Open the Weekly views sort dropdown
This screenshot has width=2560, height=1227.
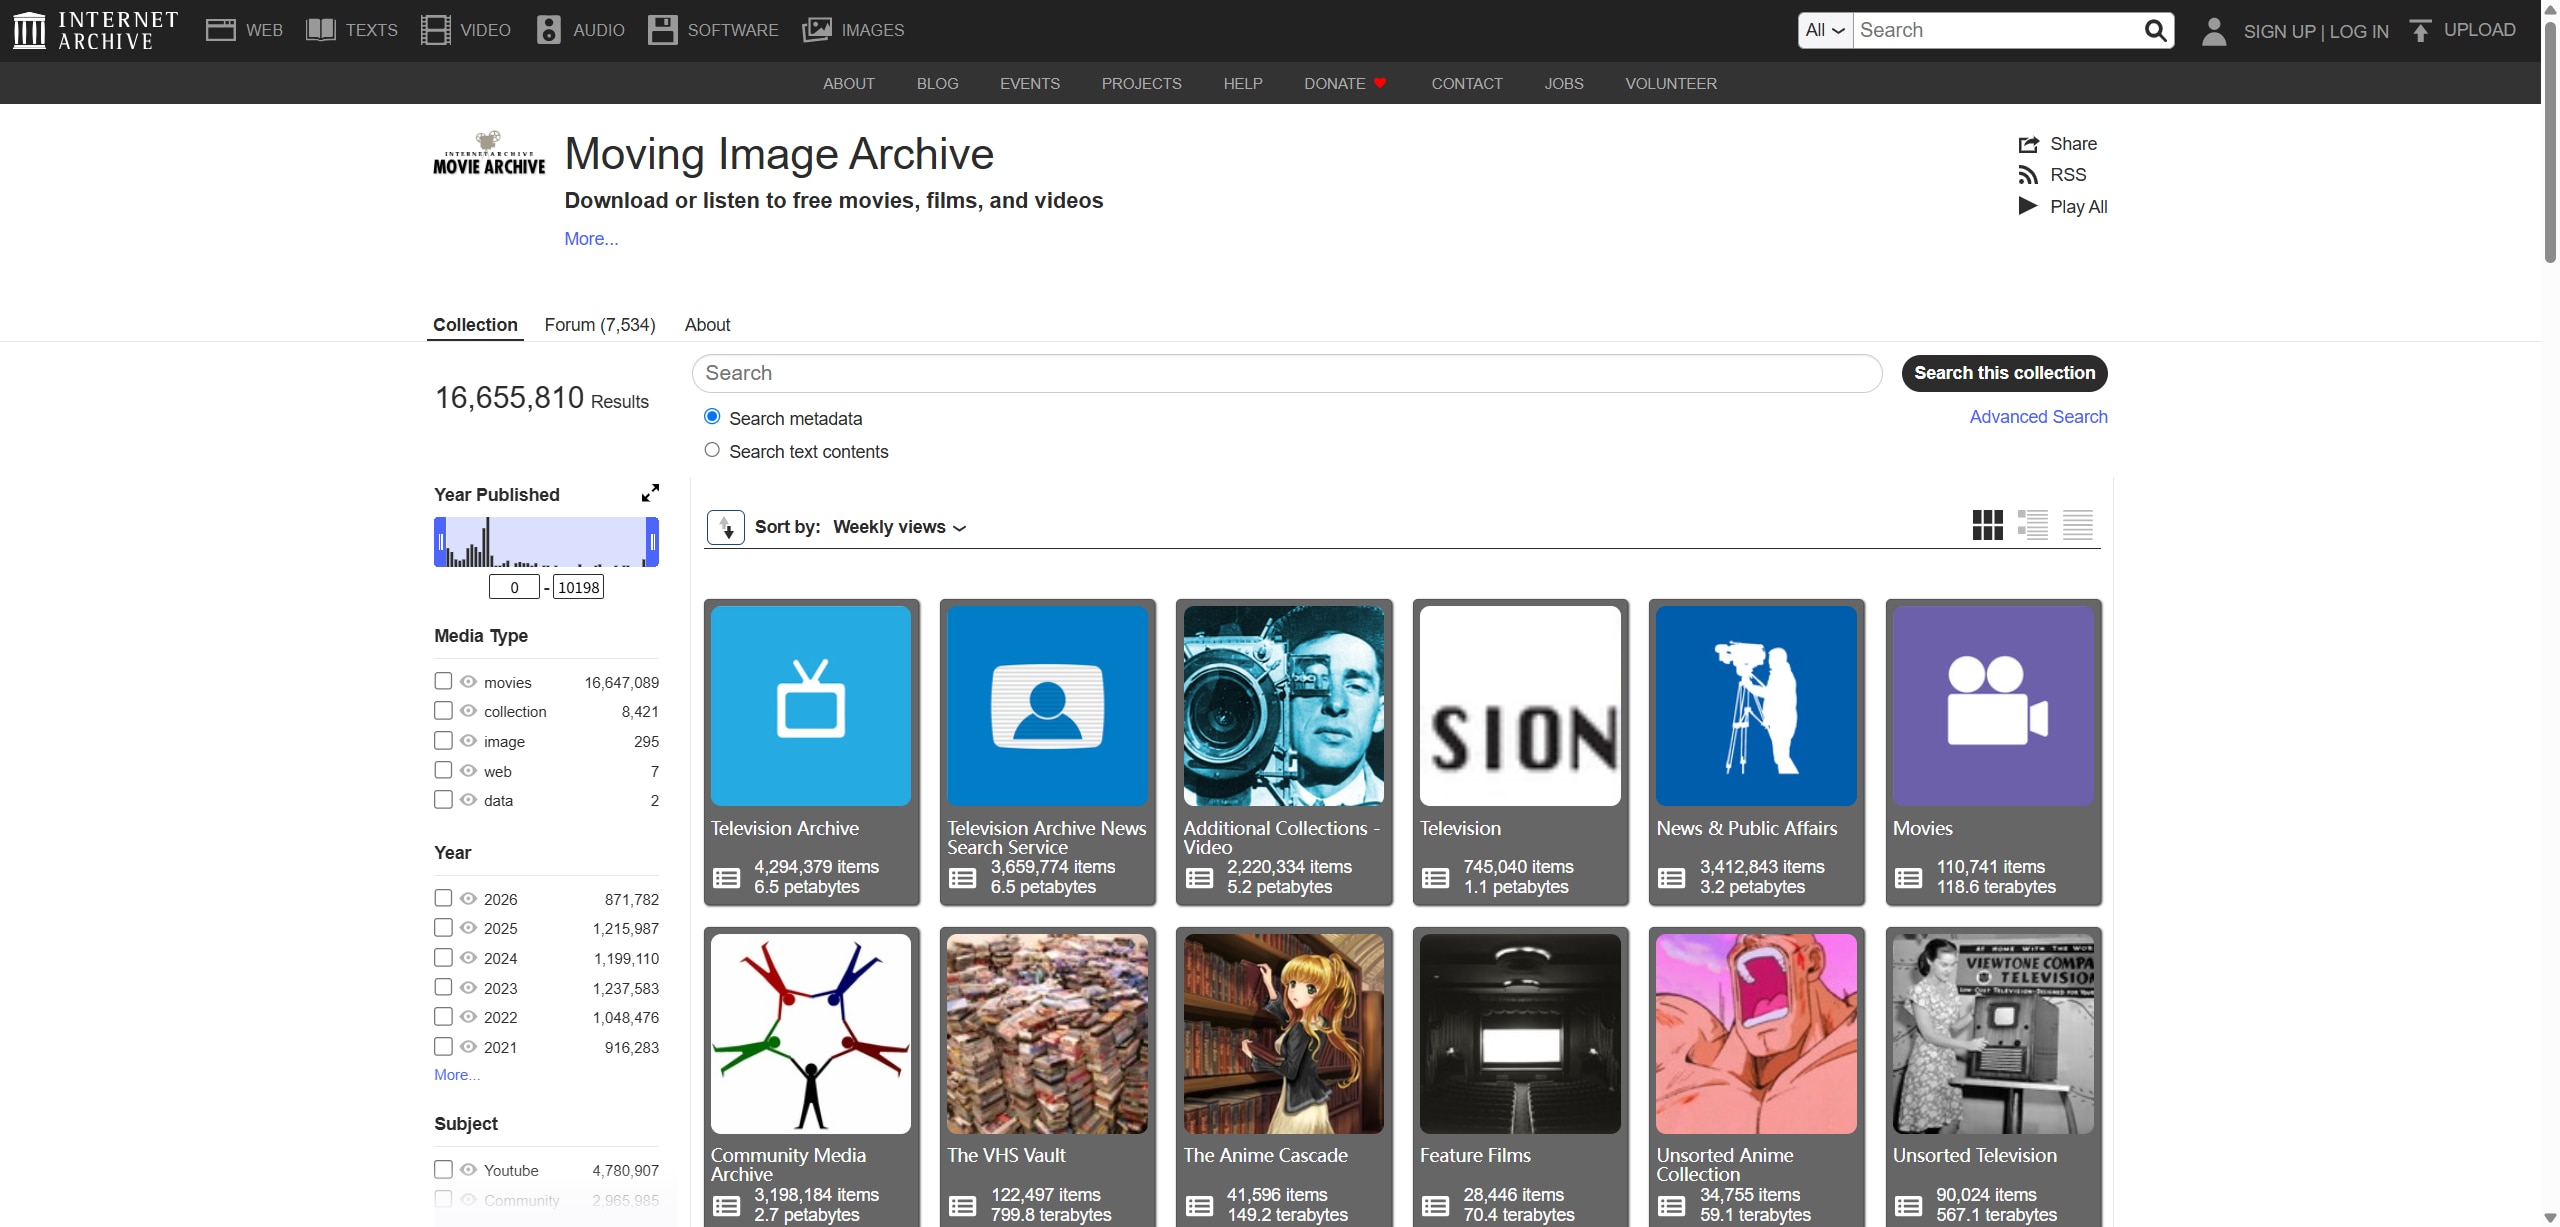[x=899, y=527]
